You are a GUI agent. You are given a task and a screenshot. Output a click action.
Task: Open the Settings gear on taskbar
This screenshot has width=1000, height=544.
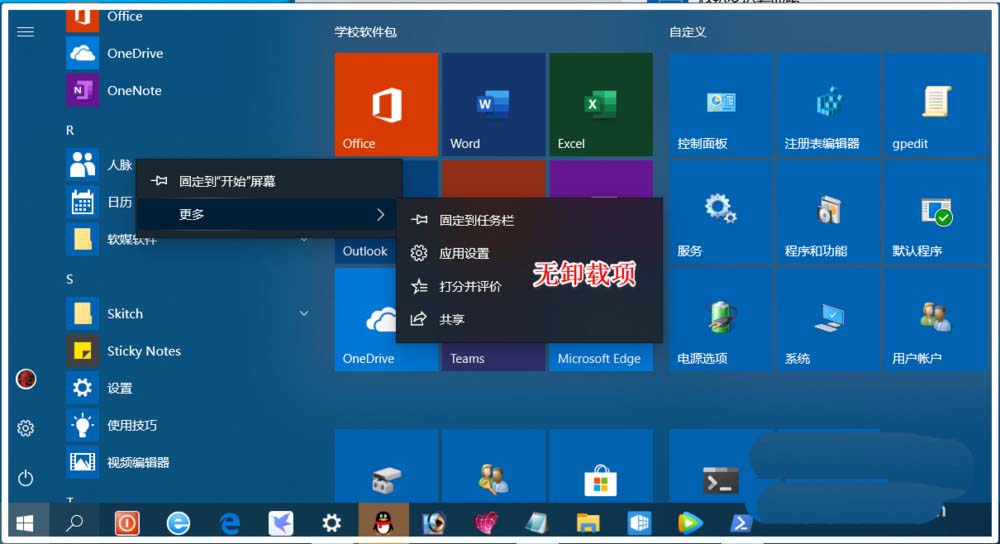click(332, 523)
